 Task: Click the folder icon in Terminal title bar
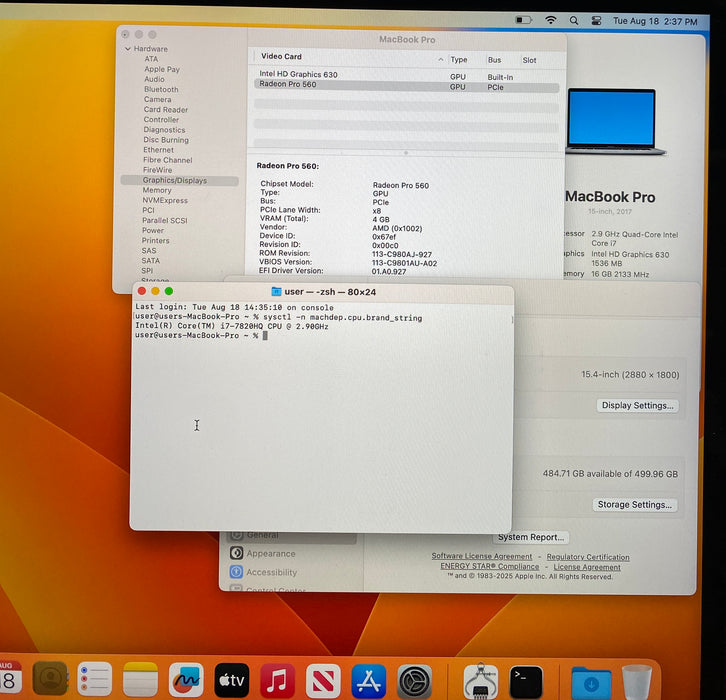coord(276,291)
